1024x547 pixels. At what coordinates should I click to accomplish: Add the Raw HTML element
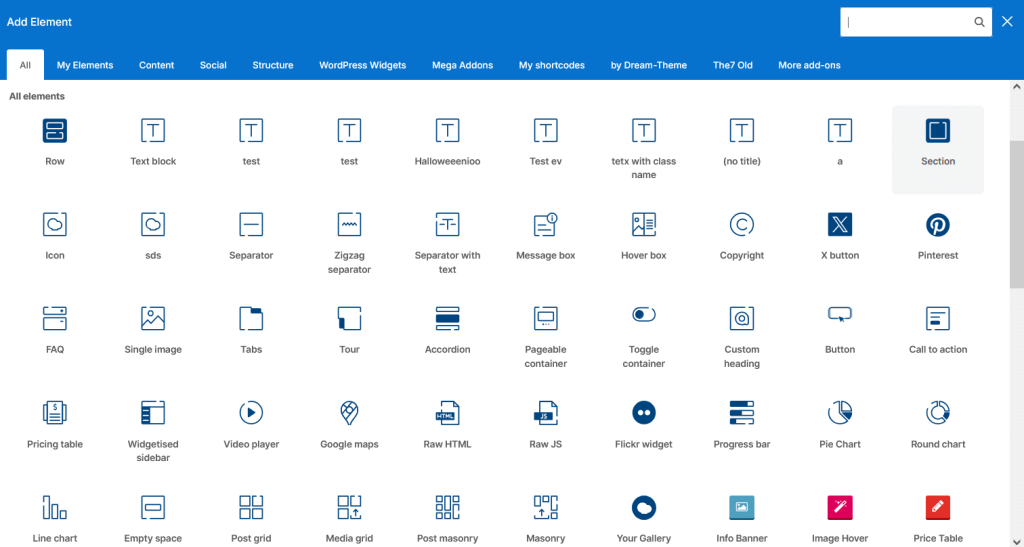447,425
